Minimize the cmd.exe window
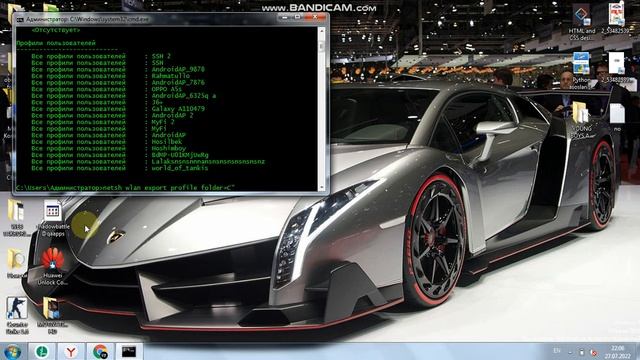This screenshot has width=640, height=360. pyautogui.click(x=284, y=18)
